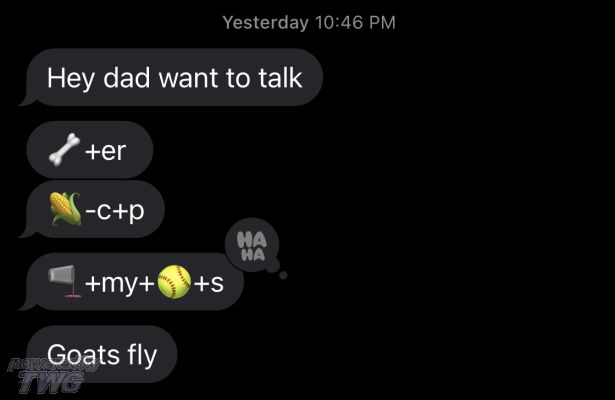Click the '+my+' text in third bubble

click(120, 284)
